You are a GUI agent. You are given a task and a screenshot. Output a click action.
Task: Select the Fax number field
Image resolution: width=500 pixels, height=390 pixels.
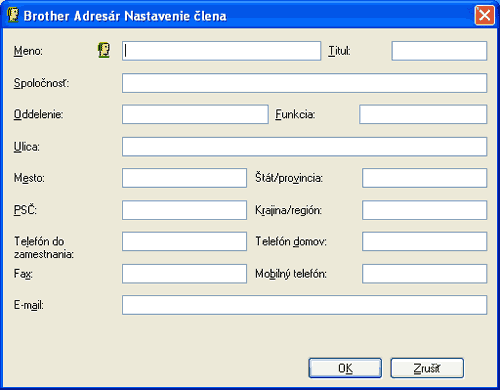coord(184,274)
